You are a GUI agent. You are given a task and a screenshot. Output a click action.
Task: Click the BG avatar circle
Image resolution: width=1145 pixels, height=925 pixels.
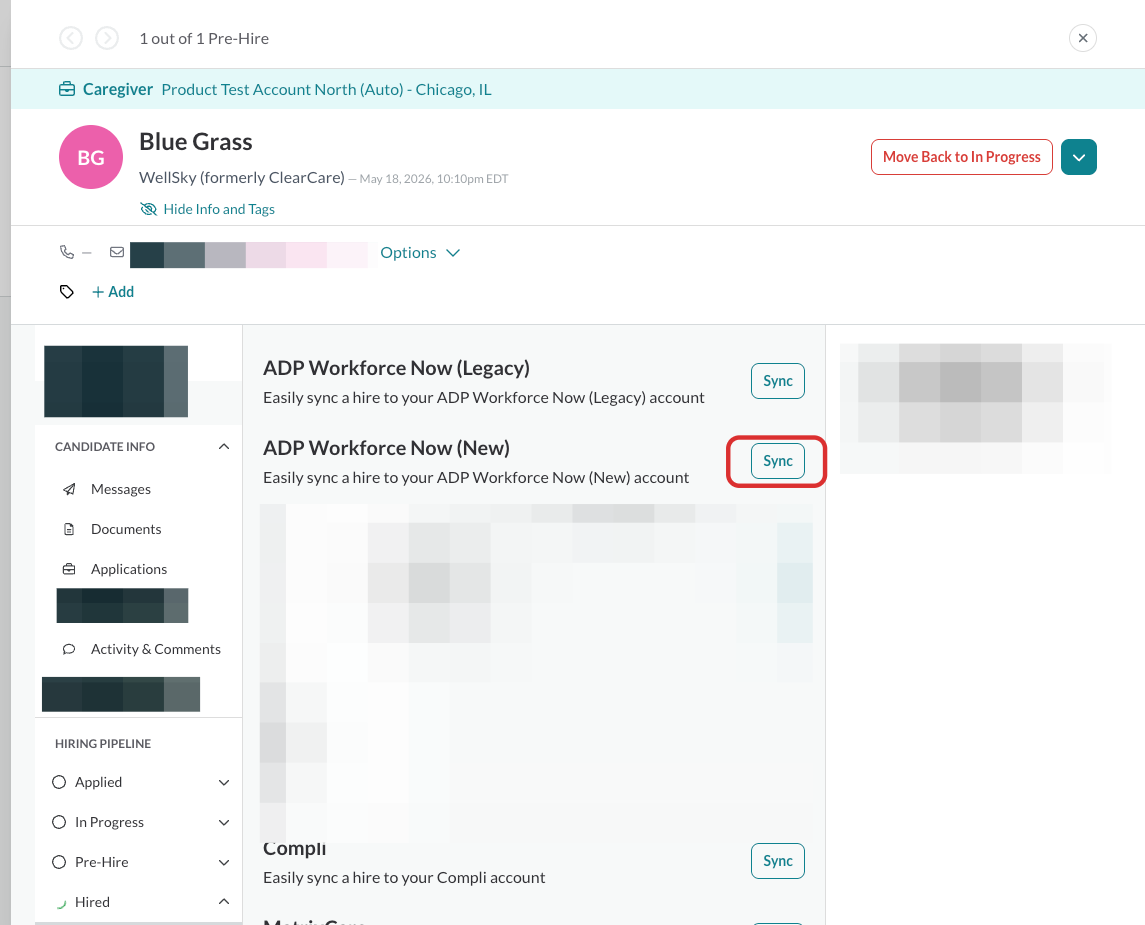91,157
